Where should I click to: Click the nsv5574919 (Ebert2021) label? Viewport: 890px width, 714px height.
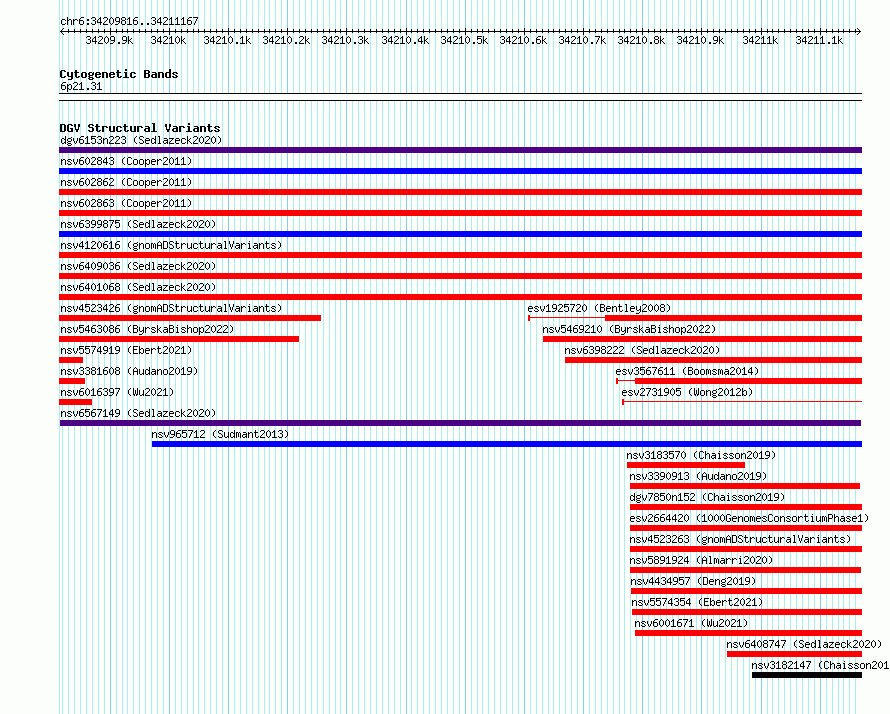pyautogui.click(x=126, y=350)
